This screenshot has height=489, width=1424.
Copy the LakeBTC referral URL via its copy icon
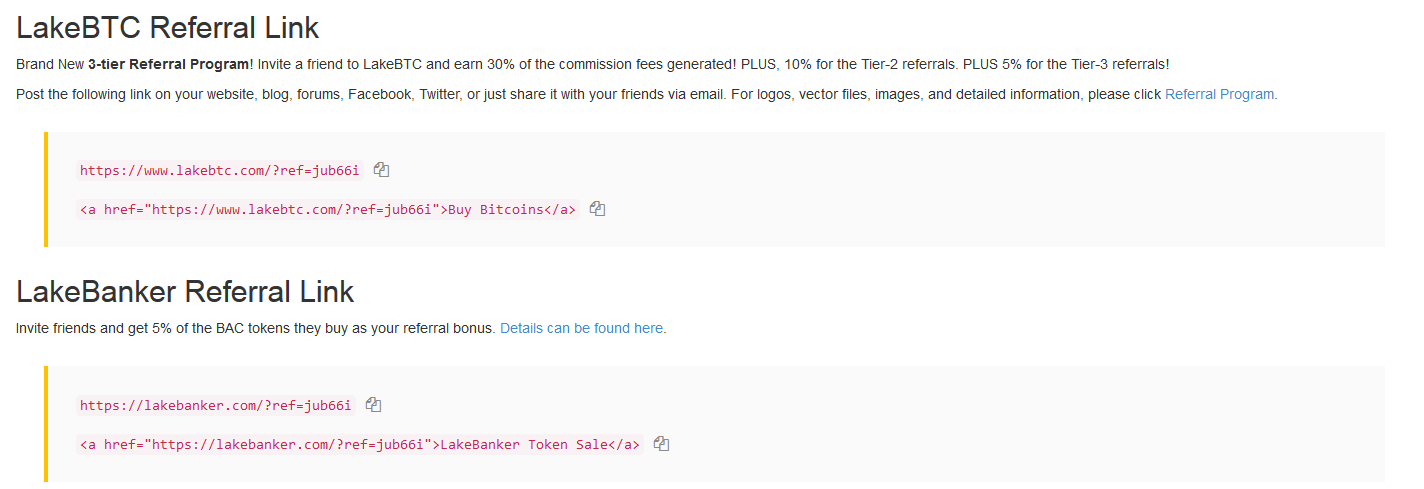pyautogui.click(x=381, y=170)
